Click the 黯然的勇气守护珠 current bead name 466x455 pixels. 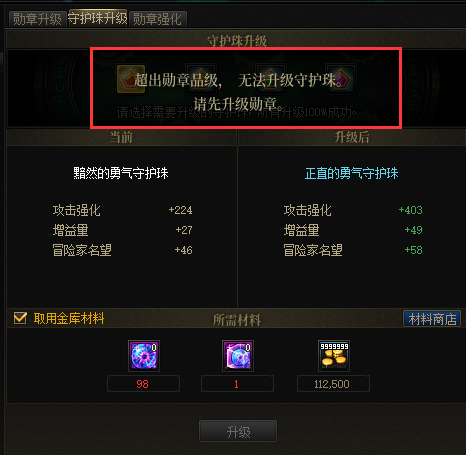pos(121,173)
